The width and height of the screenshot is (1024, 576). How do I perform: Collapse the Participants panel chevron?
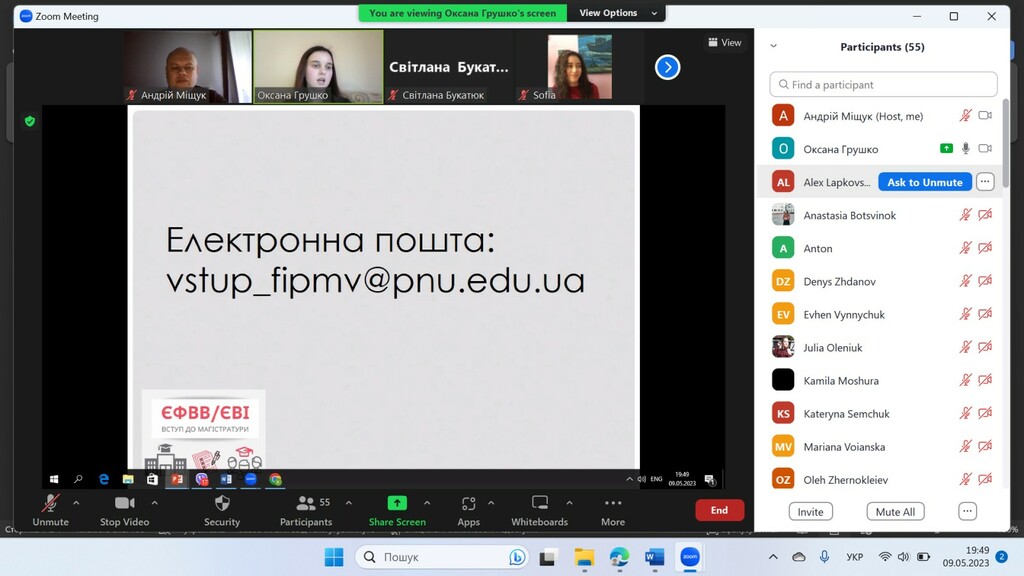773,46
